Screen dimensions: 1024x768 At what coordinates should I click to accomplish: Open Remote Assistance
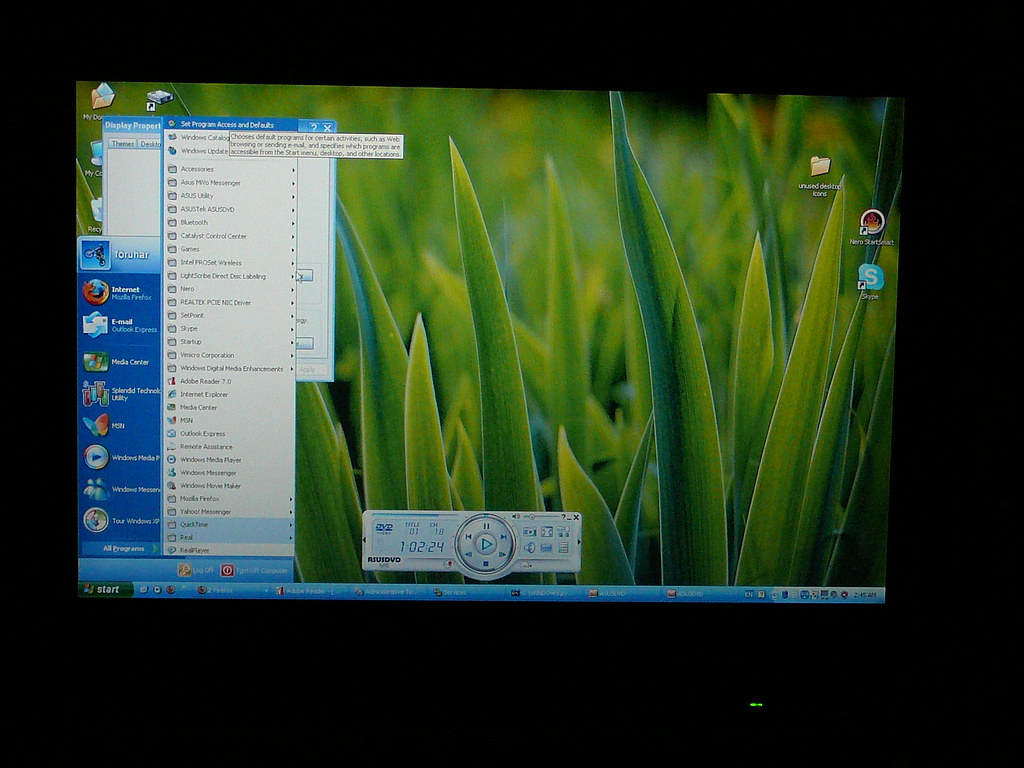click(230, 447)
